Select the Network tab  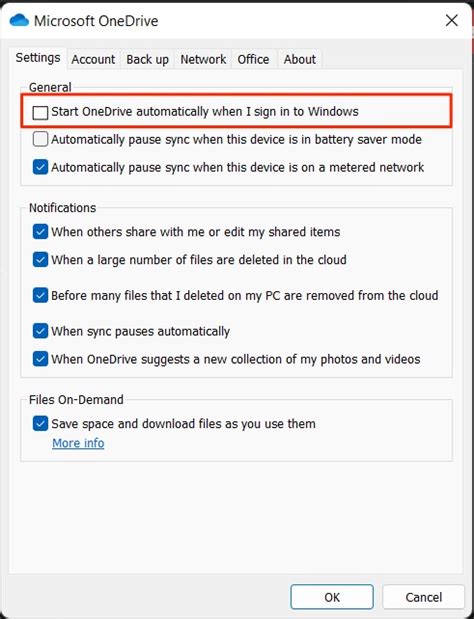pos(203,59)
